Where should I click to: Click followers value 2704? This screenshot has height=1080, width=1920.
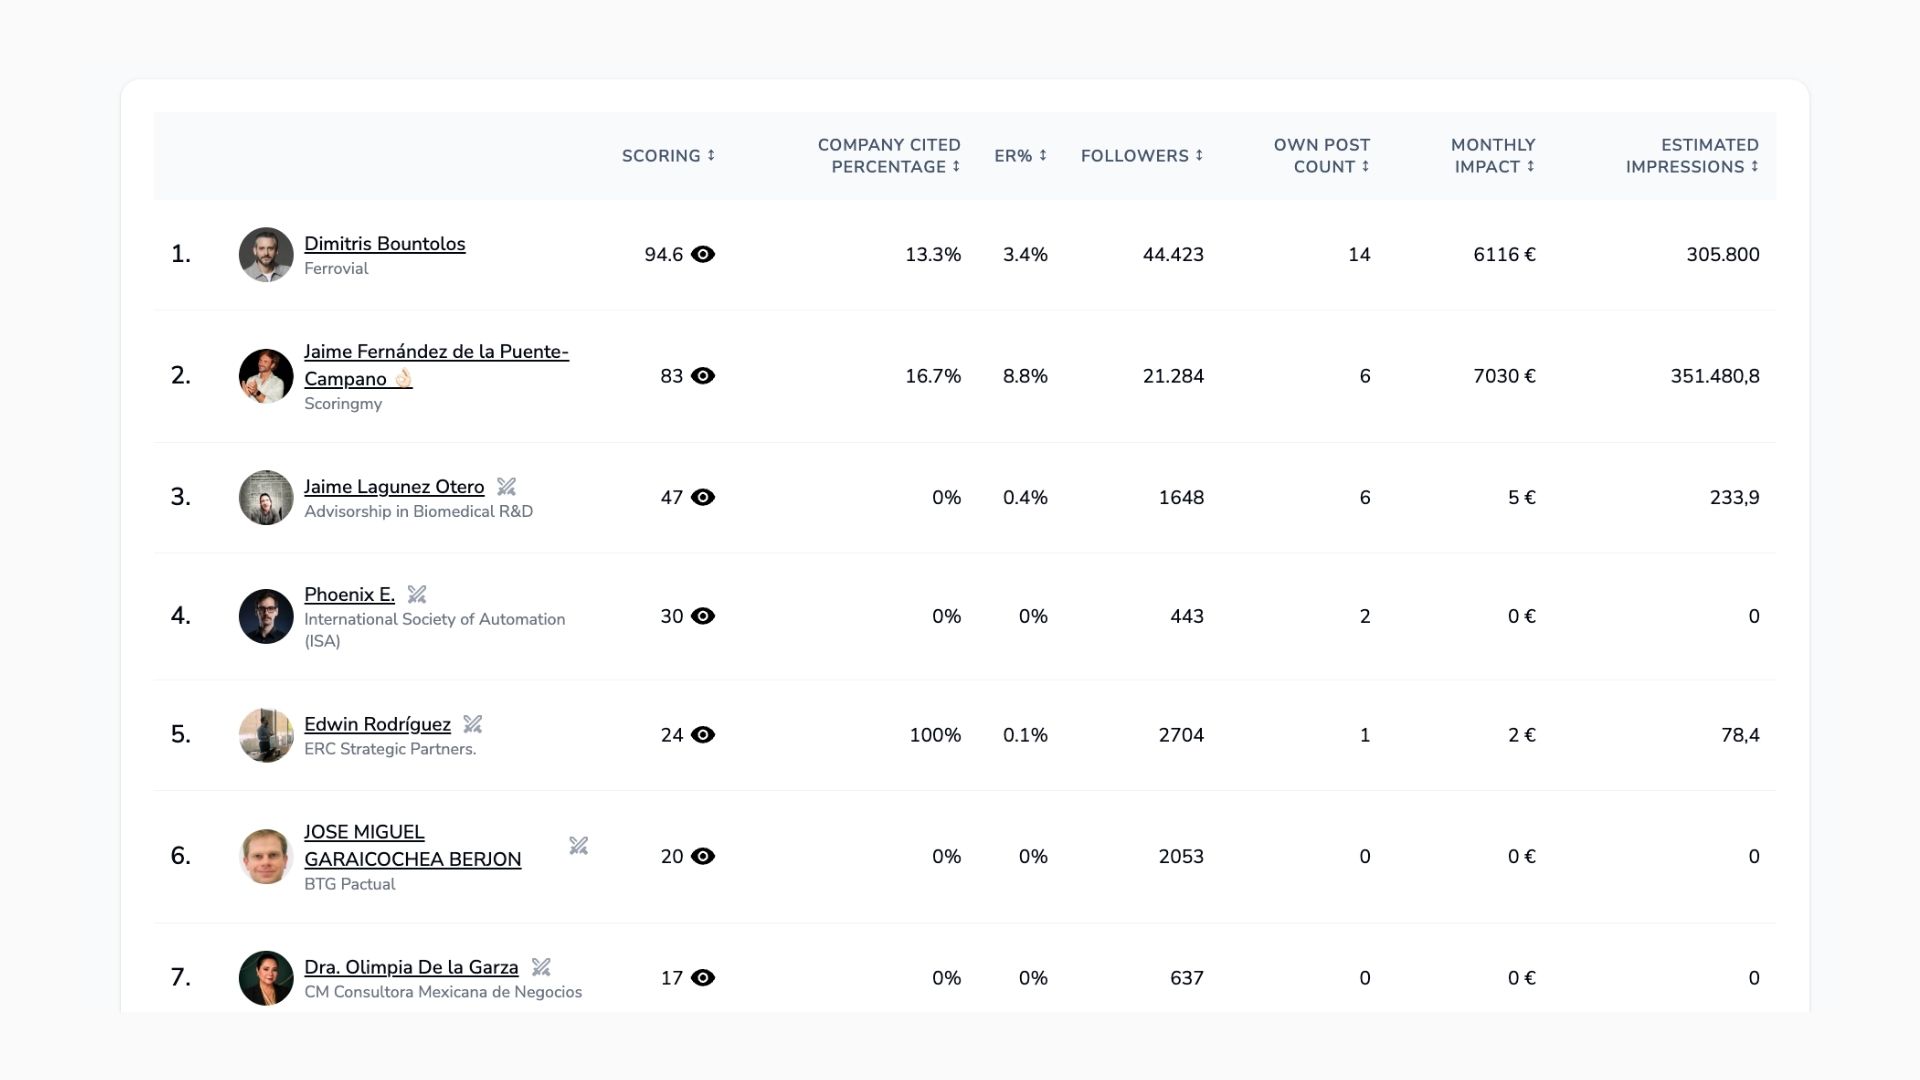pos(1181,735)
